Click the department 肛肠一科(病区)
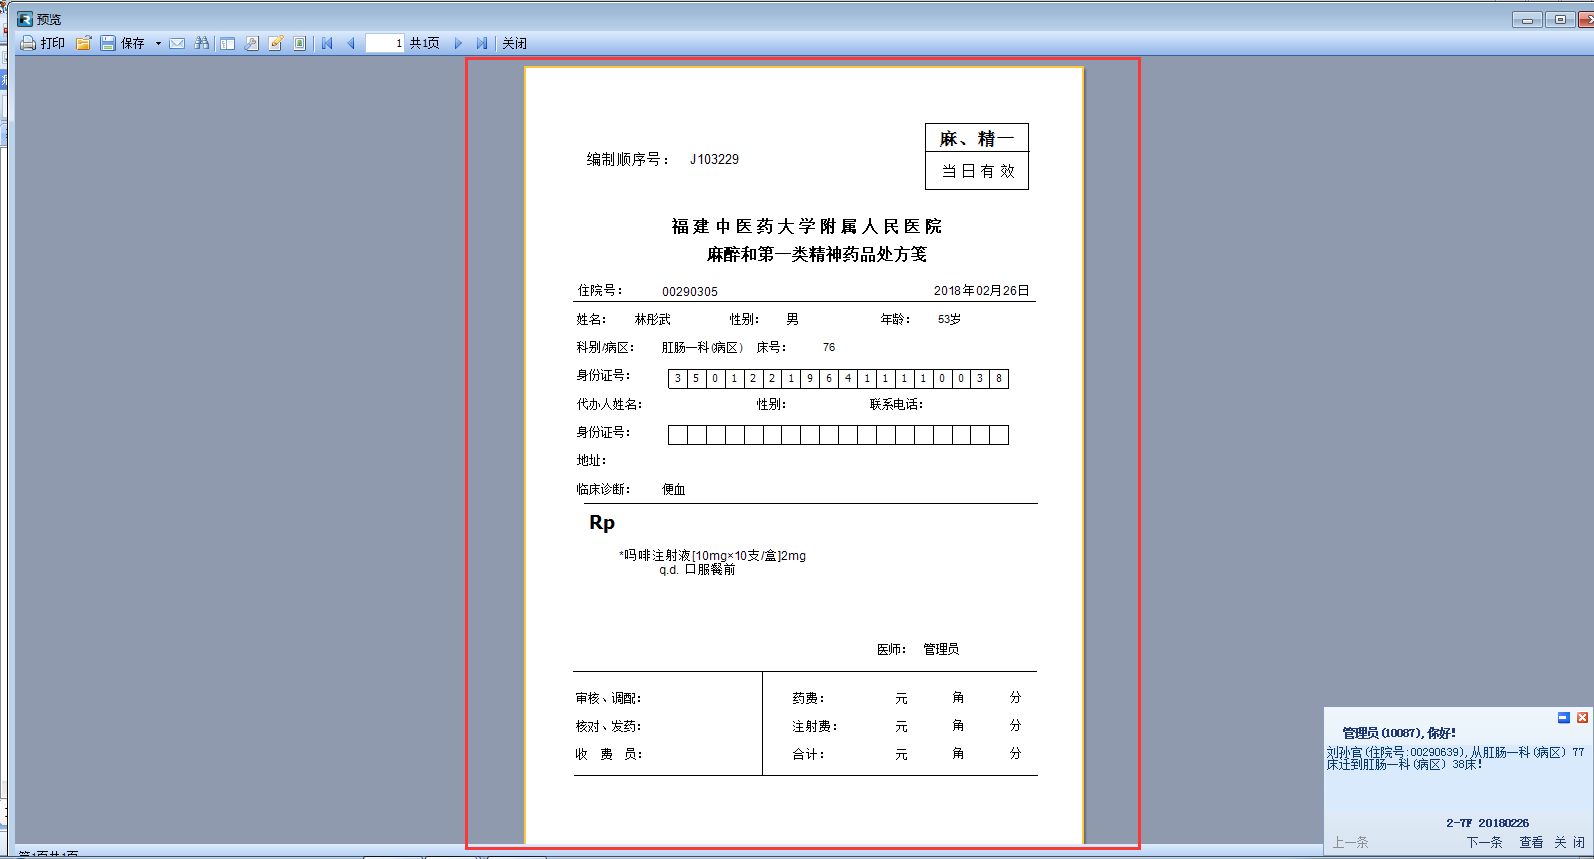The height and width of the screenshot is (859, 1594). 702,348
